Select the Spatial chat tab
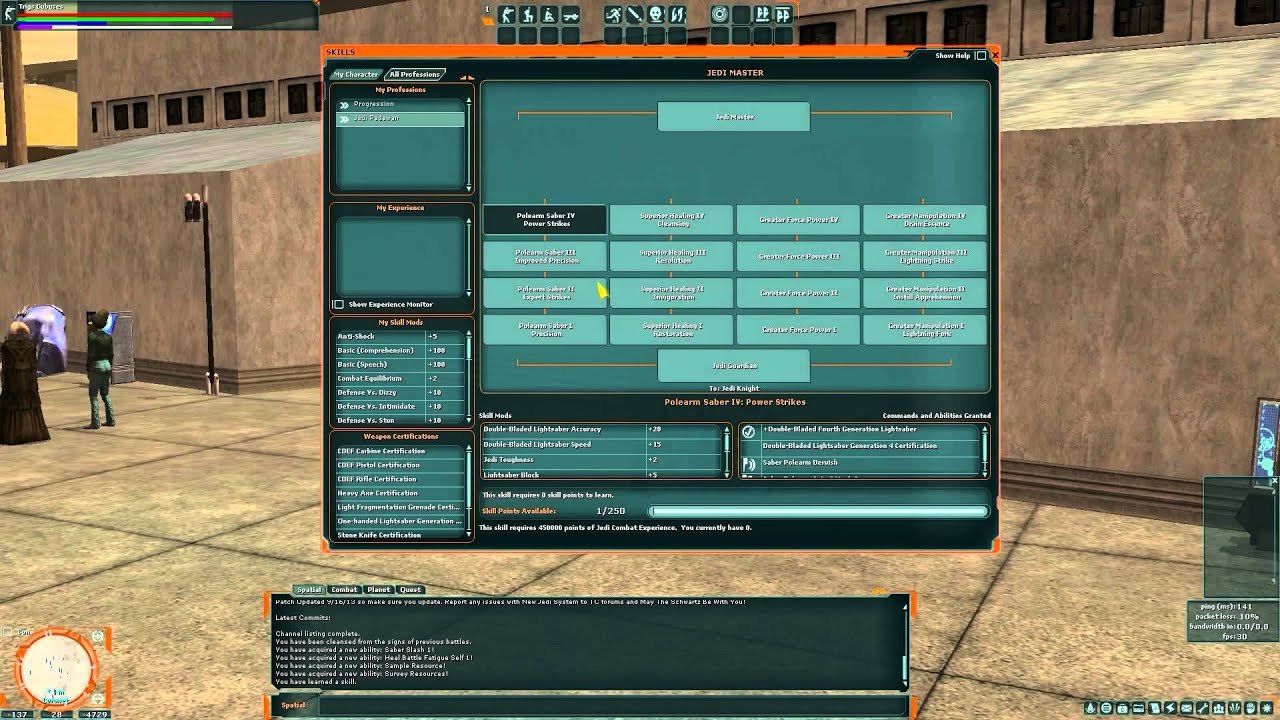Image resolution: width=1280 pixels, height=720 pixels. tap(308, 590)
